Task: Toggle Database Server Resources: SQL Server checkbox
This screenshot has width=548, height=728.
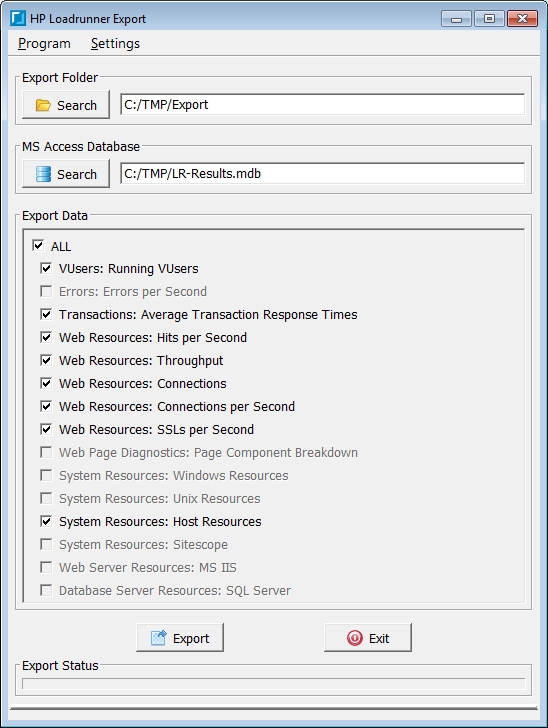Action: coord(46,590)
